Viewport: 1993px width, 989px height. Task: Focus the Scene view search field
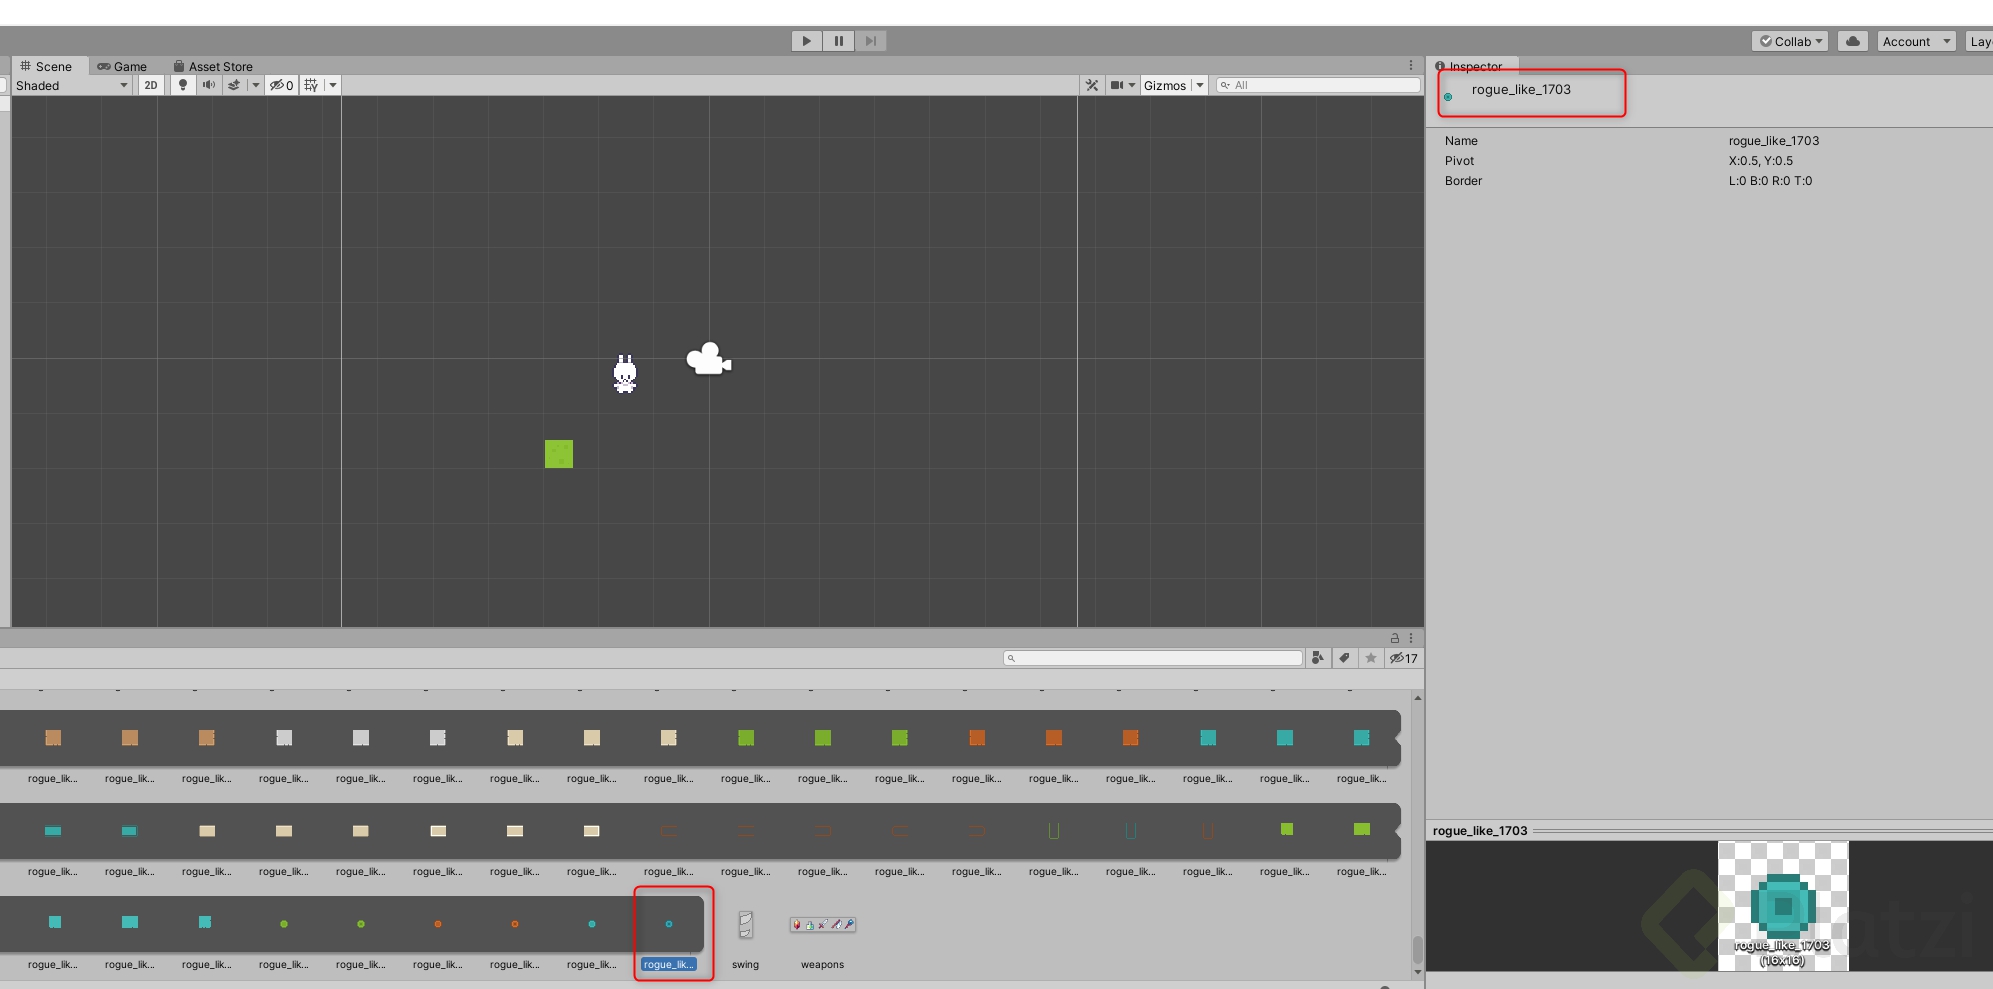1318,85
